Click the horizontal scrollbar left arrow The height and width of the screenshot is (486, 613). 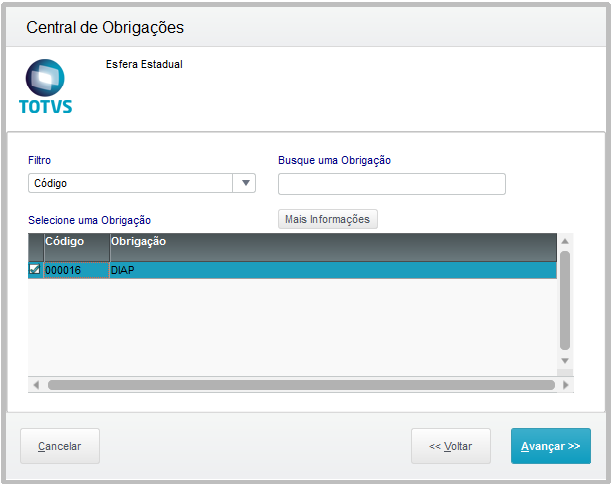click(36, 384)
